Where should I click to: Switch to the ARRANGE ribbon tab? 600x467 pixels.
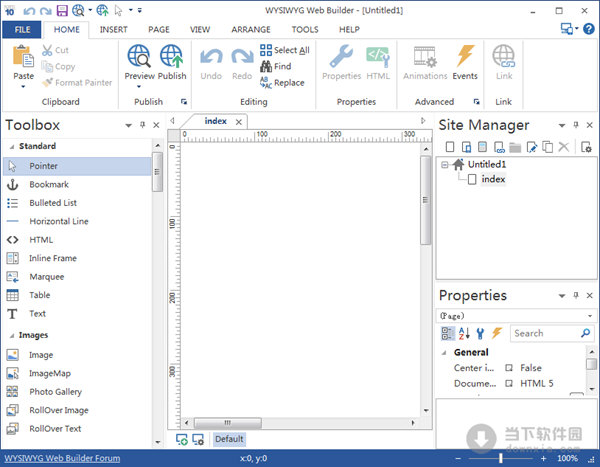coord(251,29)
